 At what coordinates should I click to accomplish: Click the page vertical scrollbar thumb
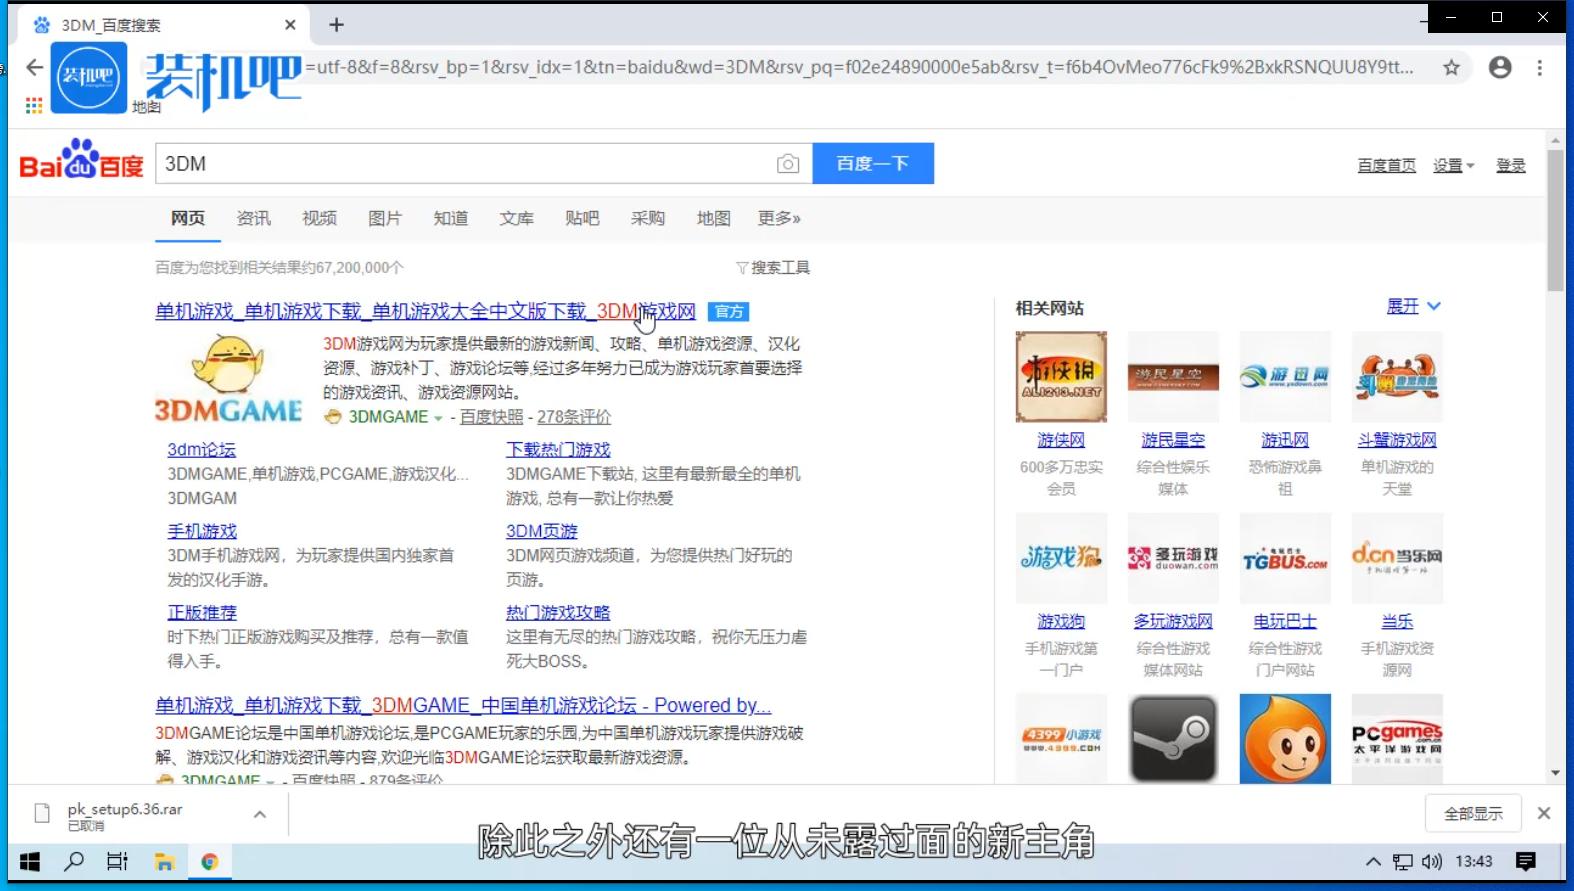pos(1554,220)
